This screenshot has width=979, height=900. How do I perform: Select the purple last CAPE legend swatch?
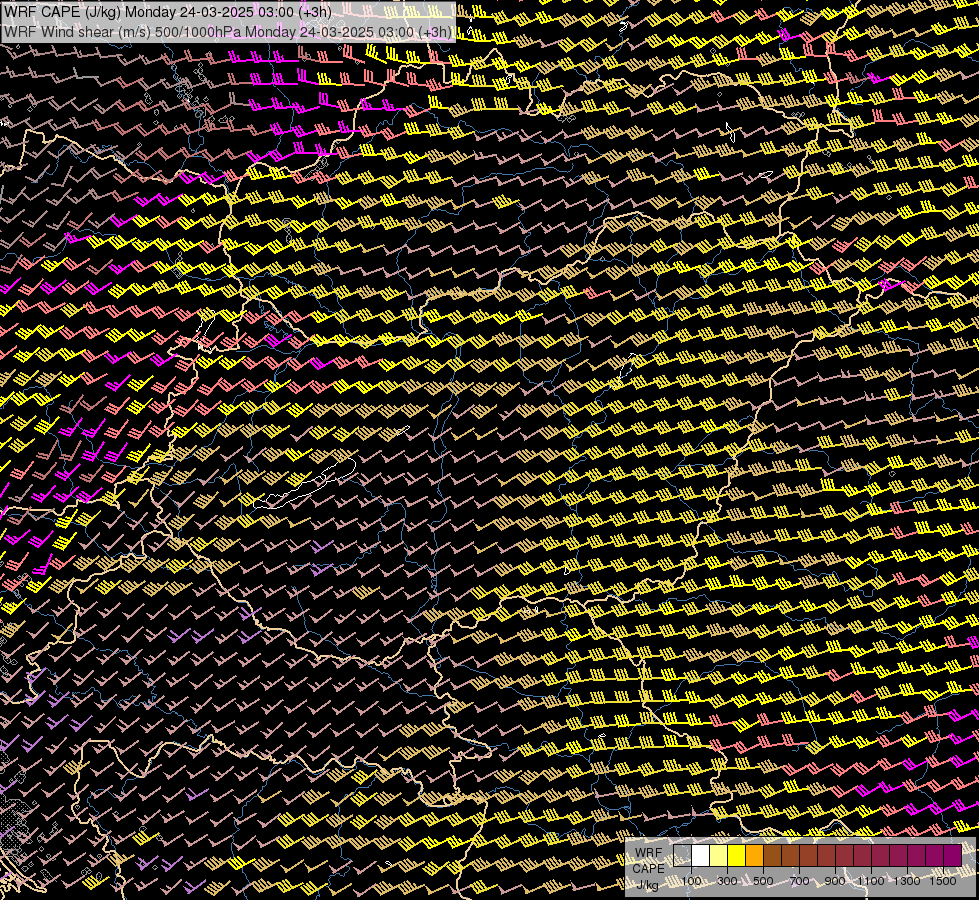coord(953,856)
